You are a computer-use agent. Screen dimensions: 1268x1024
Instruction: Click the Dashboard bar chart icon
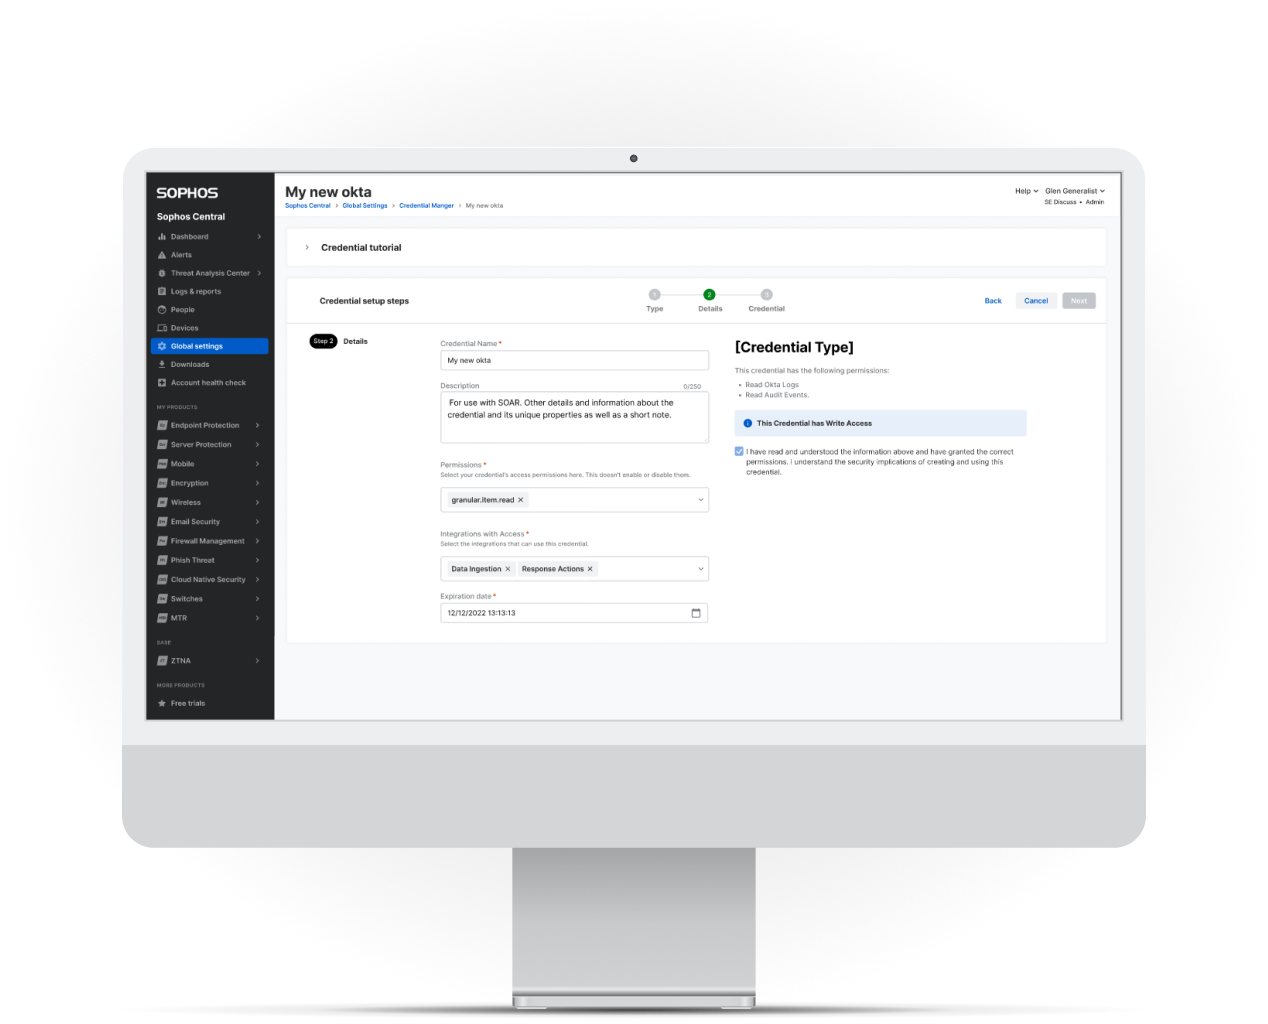[x=162, y=237]
